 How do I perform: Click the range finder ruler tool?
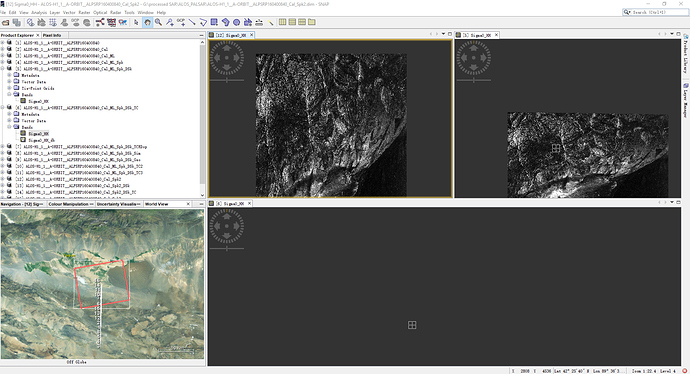click(259, 22)
